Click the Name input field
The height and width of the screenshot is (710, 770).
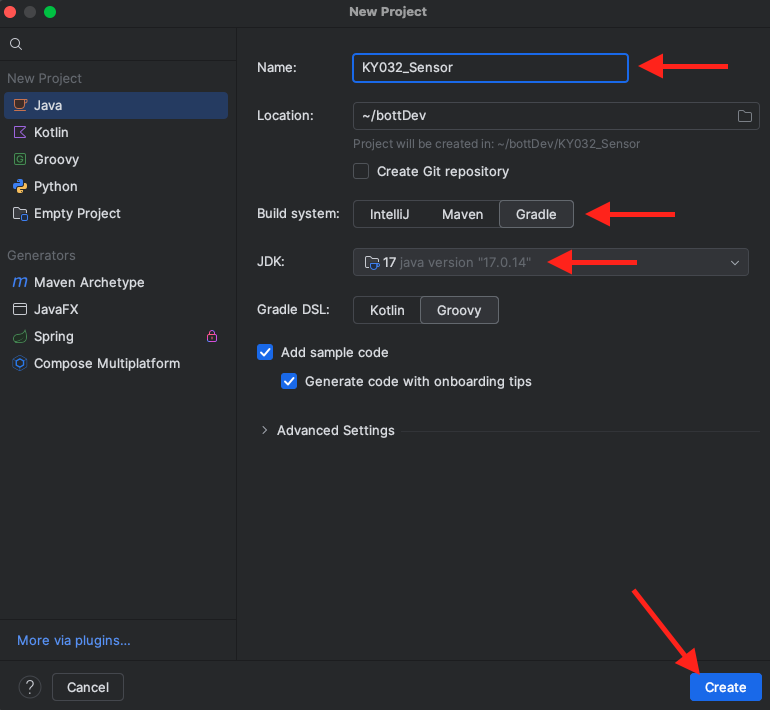pos(490,68)
